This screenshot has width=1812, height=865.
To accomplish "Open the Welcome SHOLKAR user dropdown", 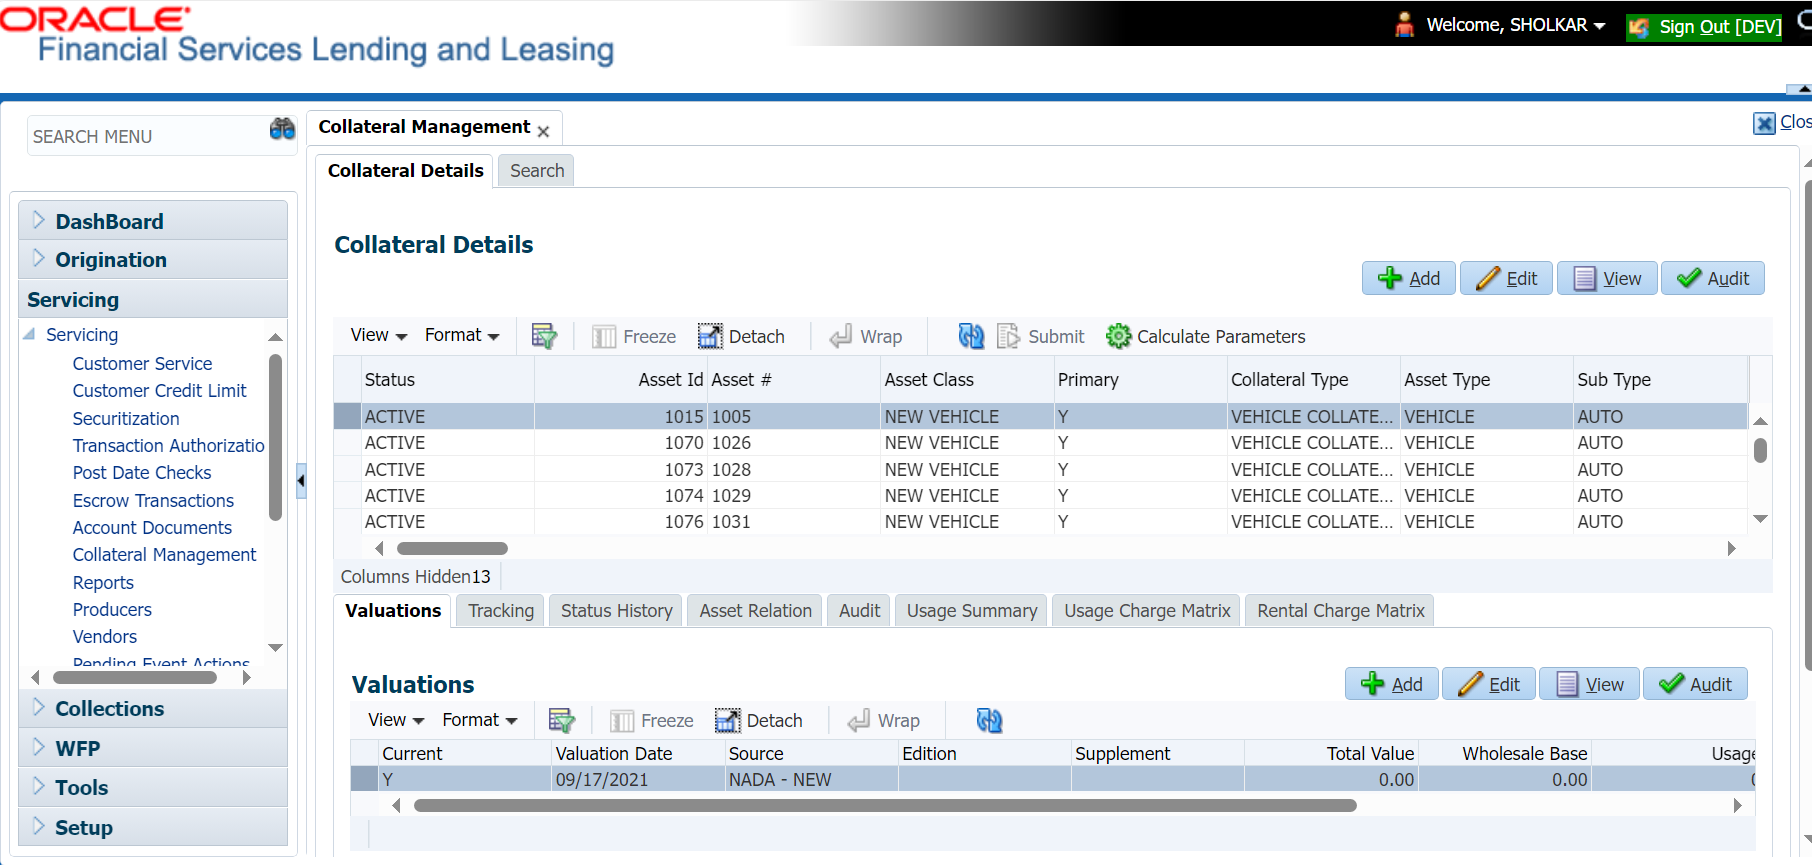I will [x=1515, y=25].
